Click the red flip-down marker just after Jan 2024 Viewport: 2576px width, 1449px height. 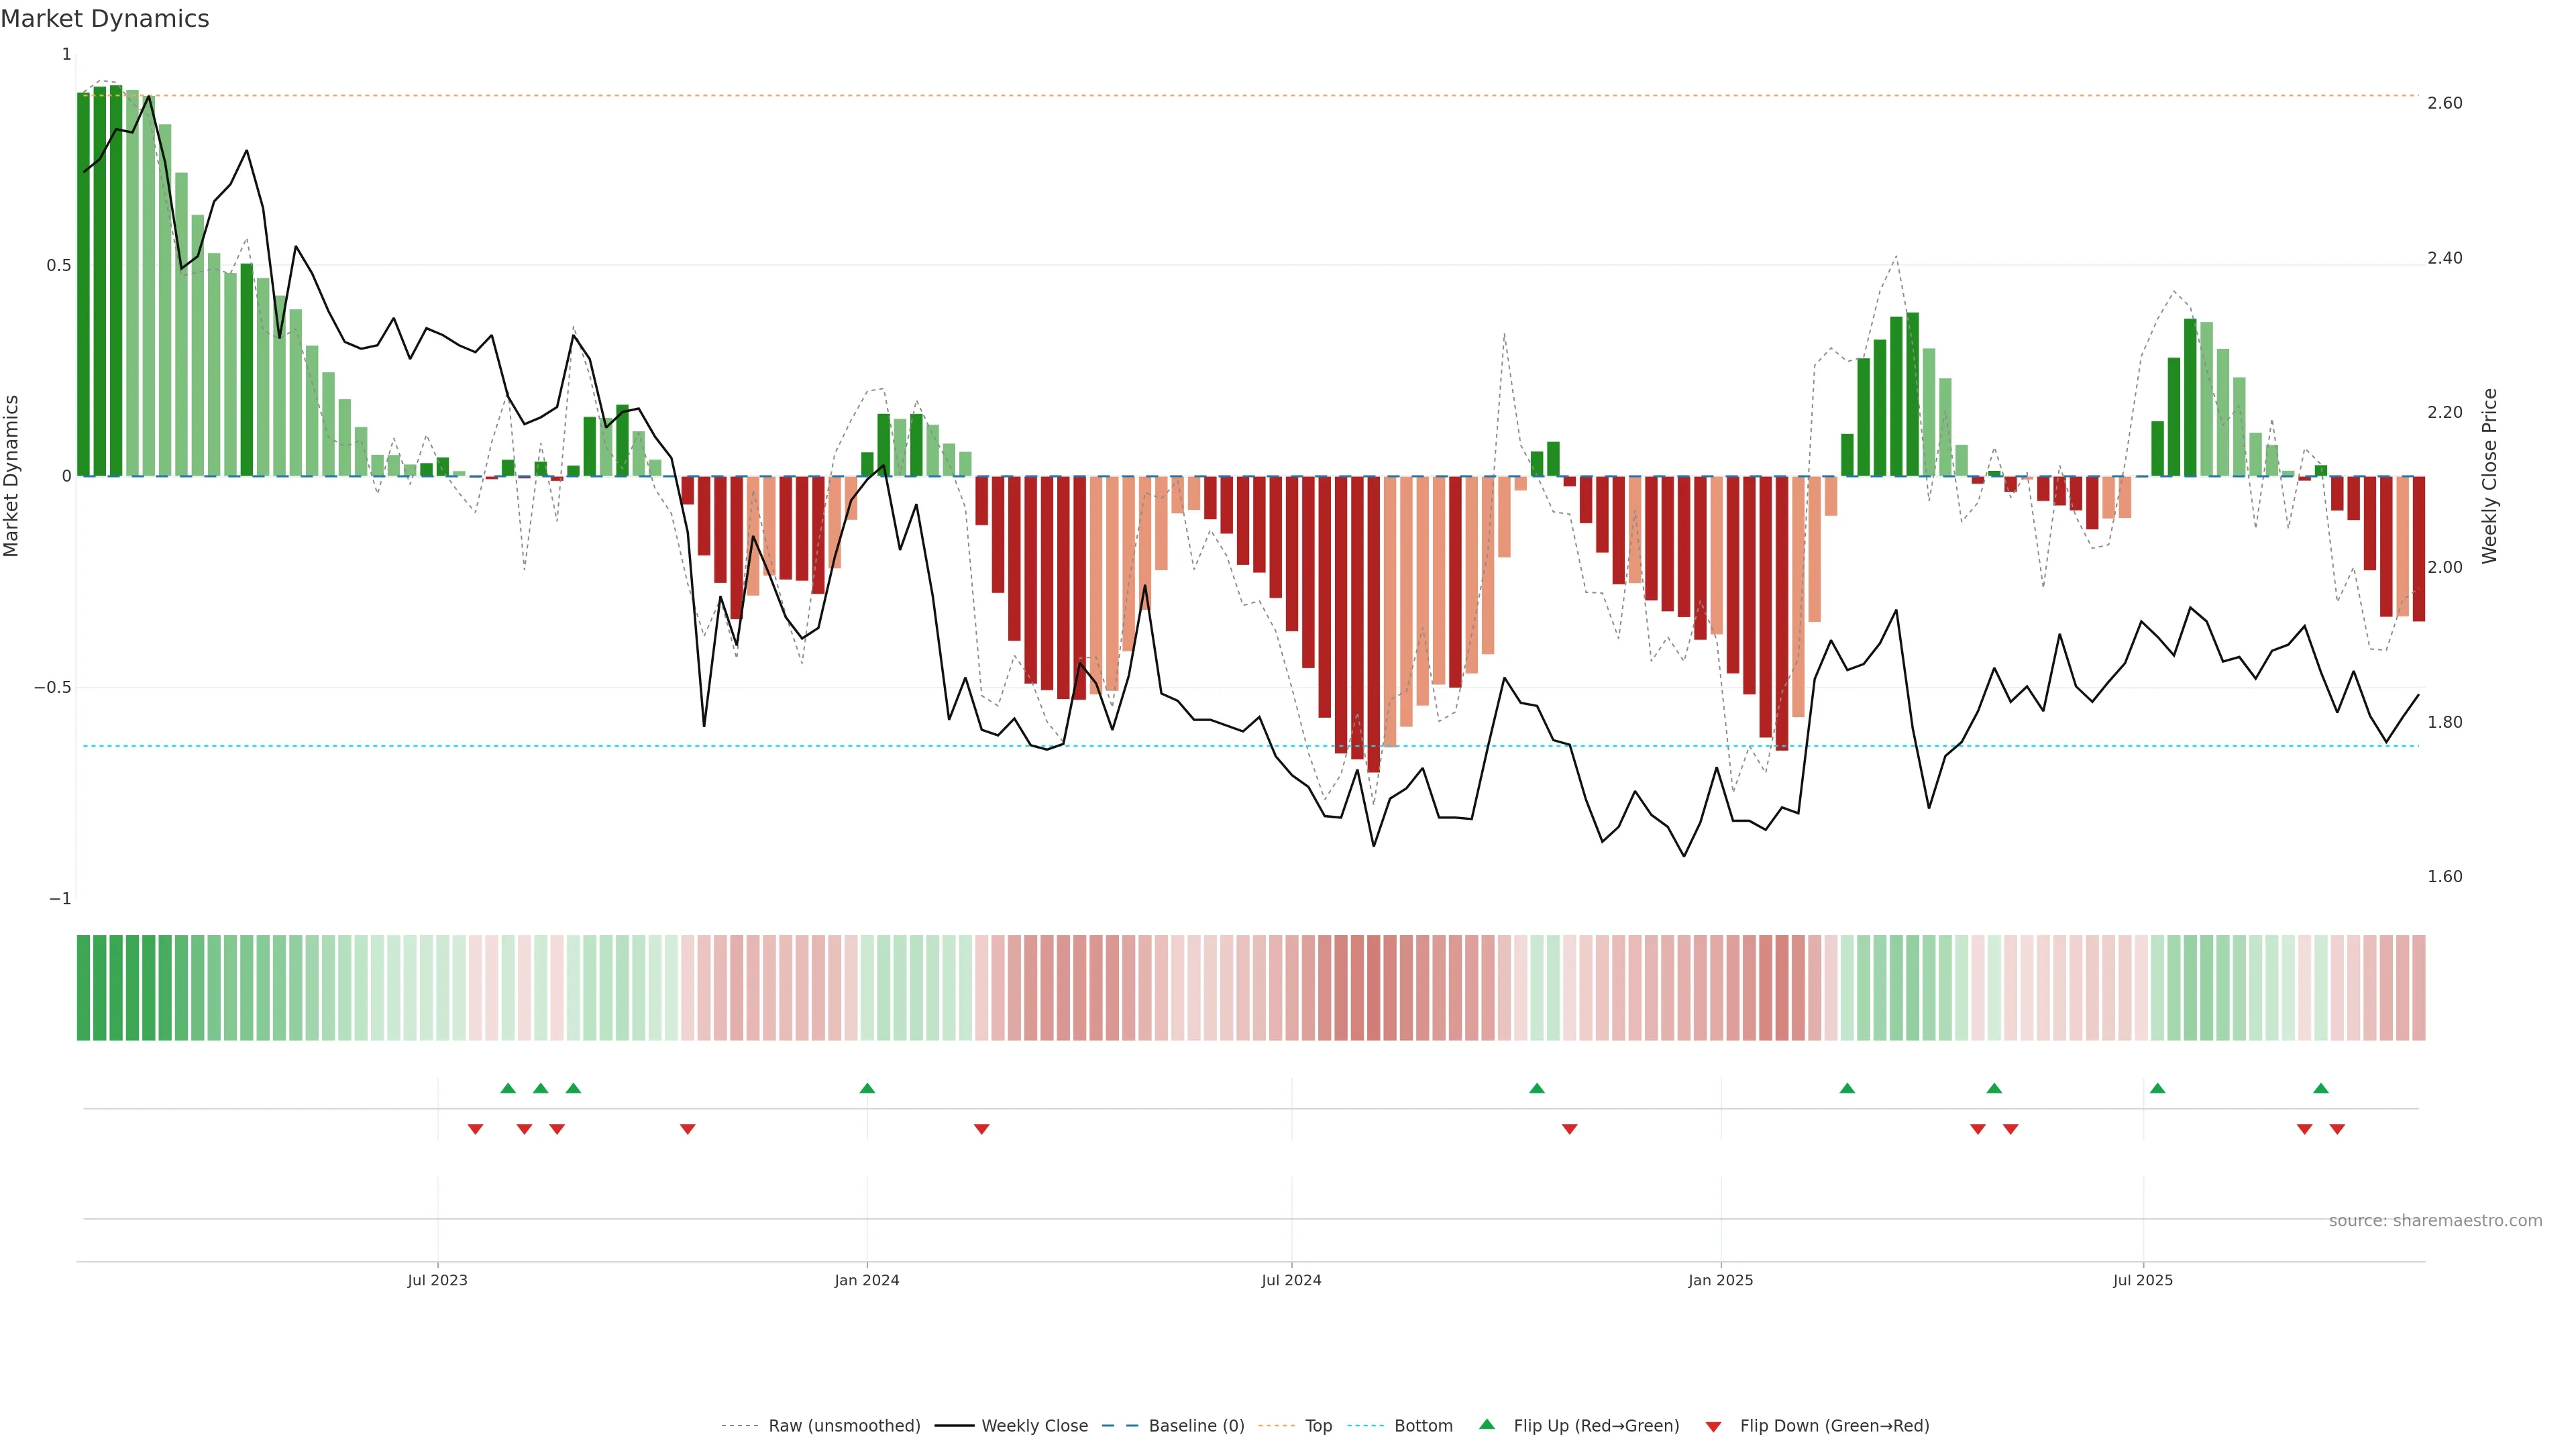[x=981, y=1129]
